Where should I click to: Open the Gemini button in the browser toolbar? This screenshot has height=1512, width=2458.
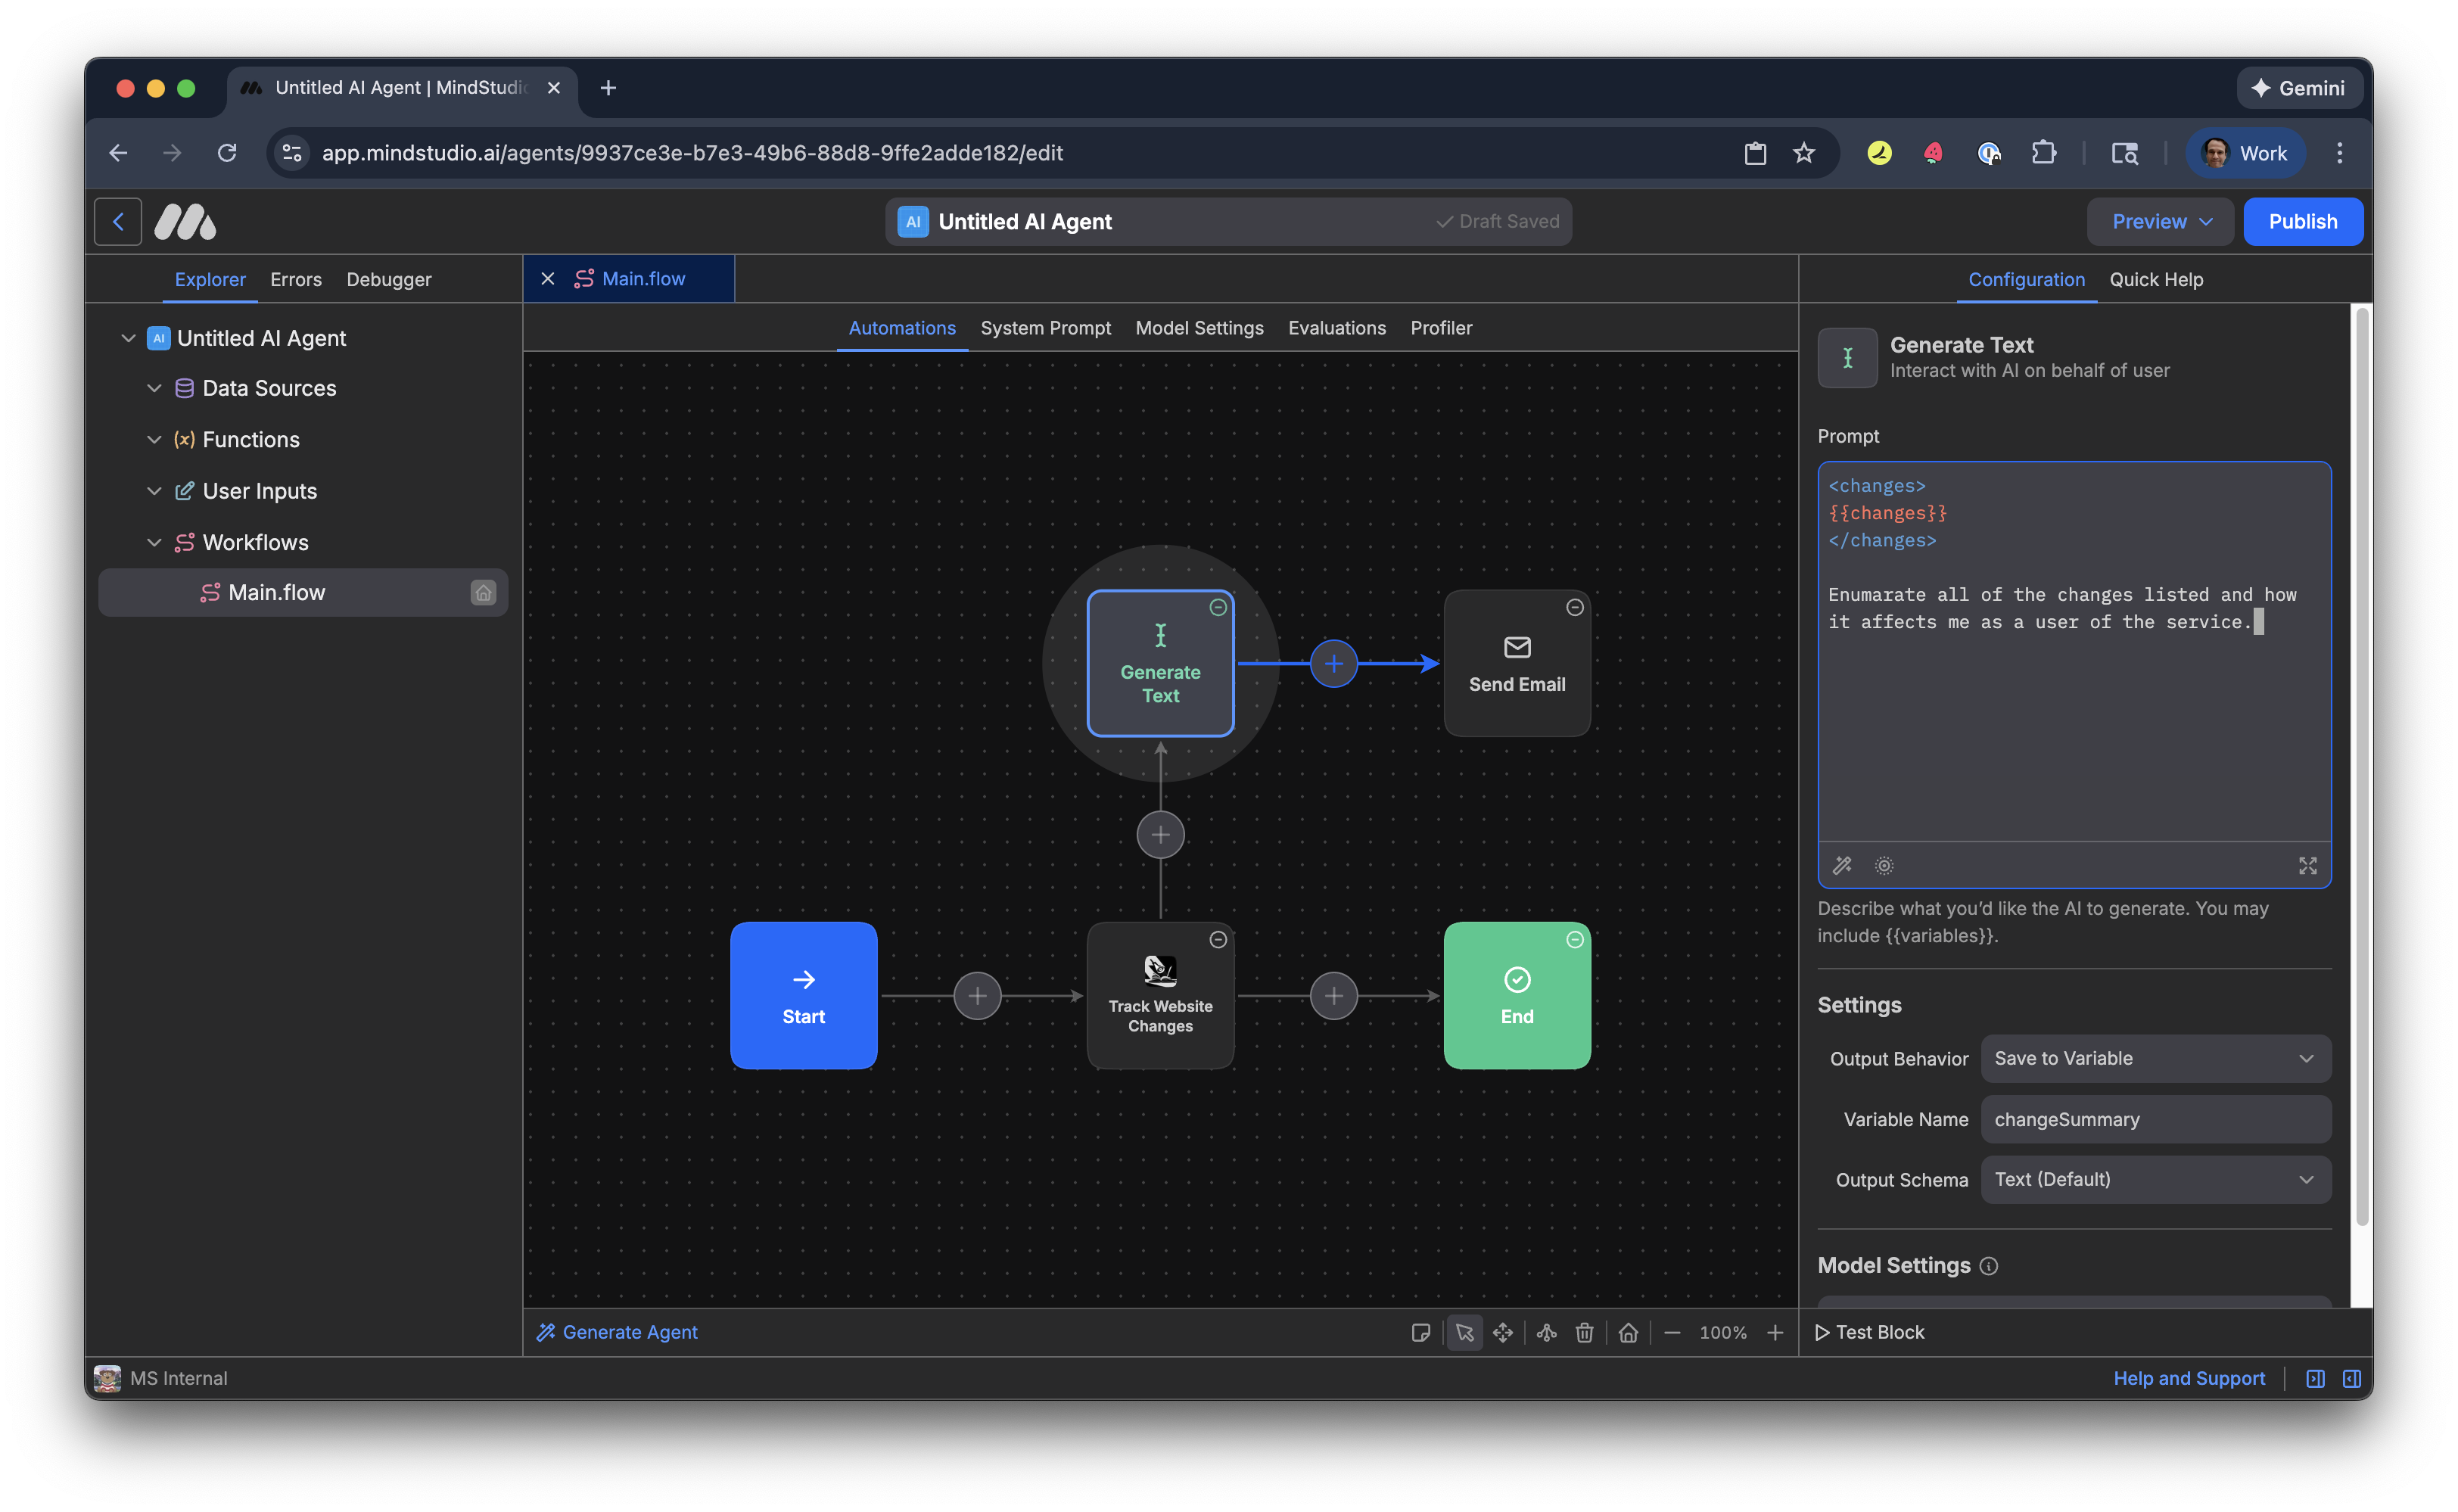[2298, 88]
